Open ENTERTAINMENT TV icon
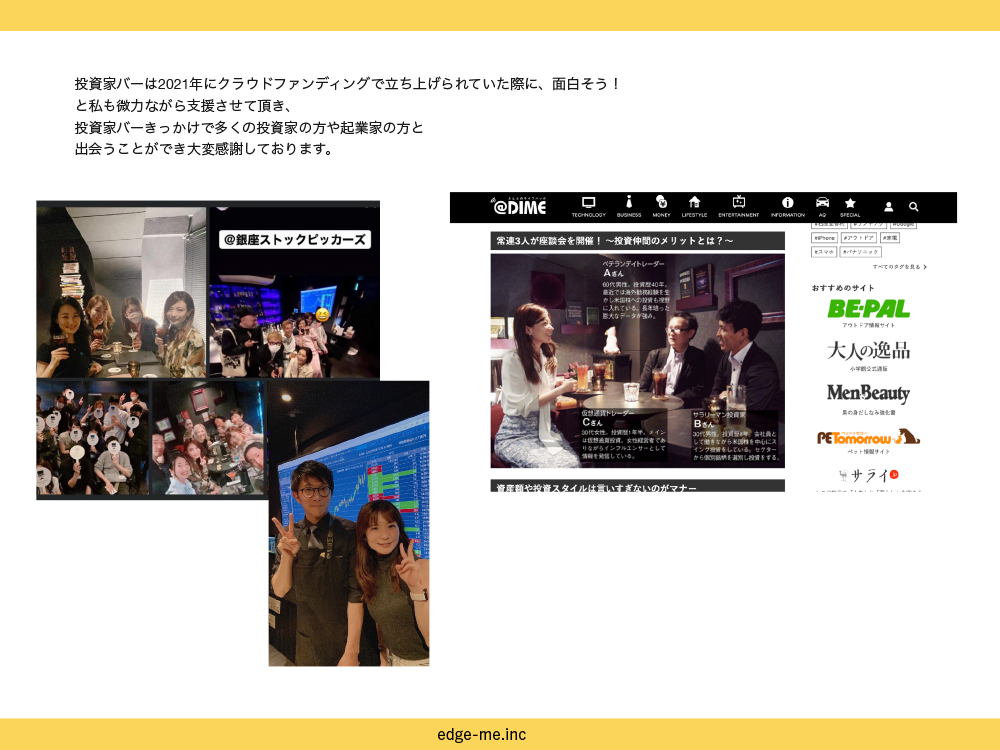 click(x=739, y=203)
